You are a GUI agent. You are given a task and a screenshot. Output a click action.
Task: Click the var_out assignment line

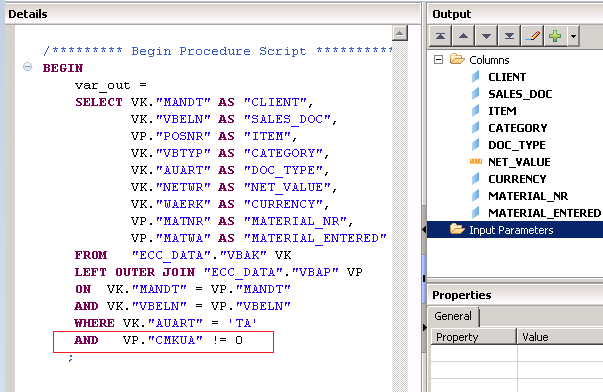(111, 85)
